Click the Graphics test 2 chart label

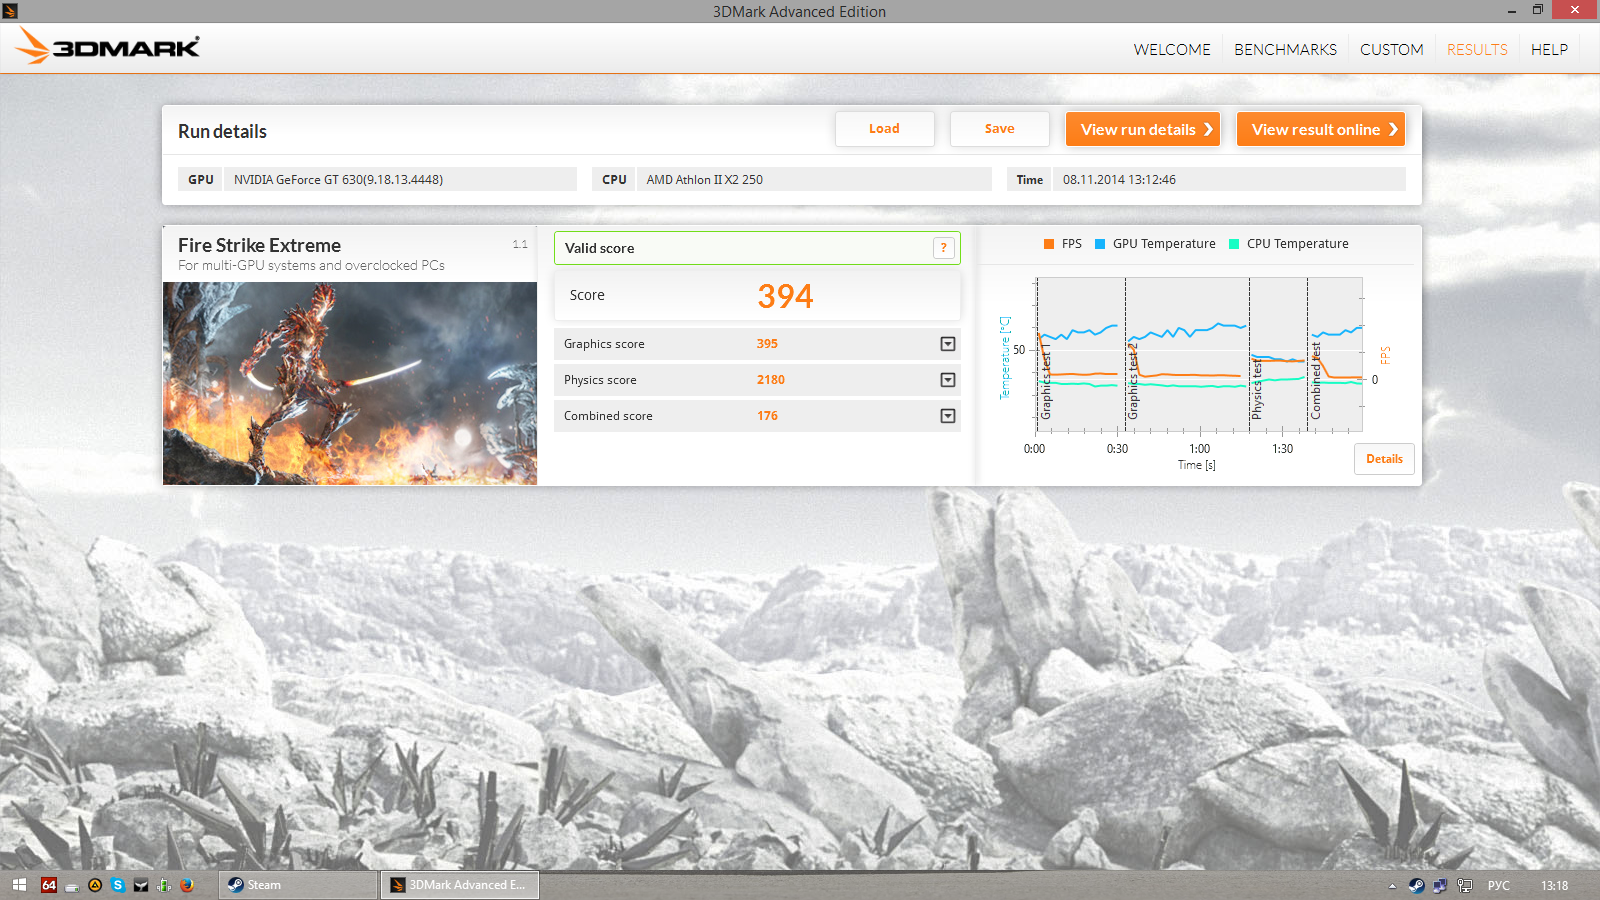(x=1133, y=381)
